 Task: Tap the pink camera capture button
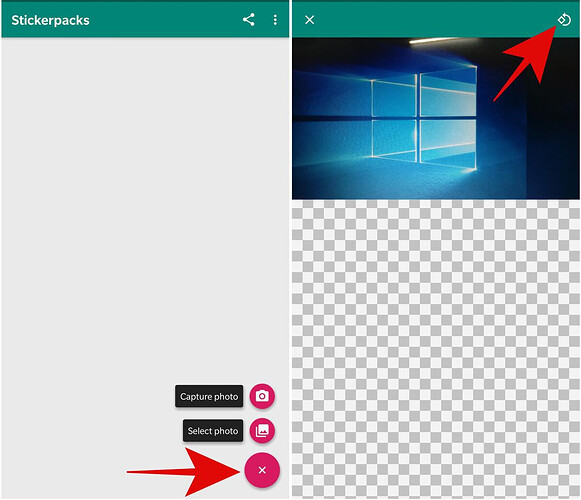(x=262, y=396)
